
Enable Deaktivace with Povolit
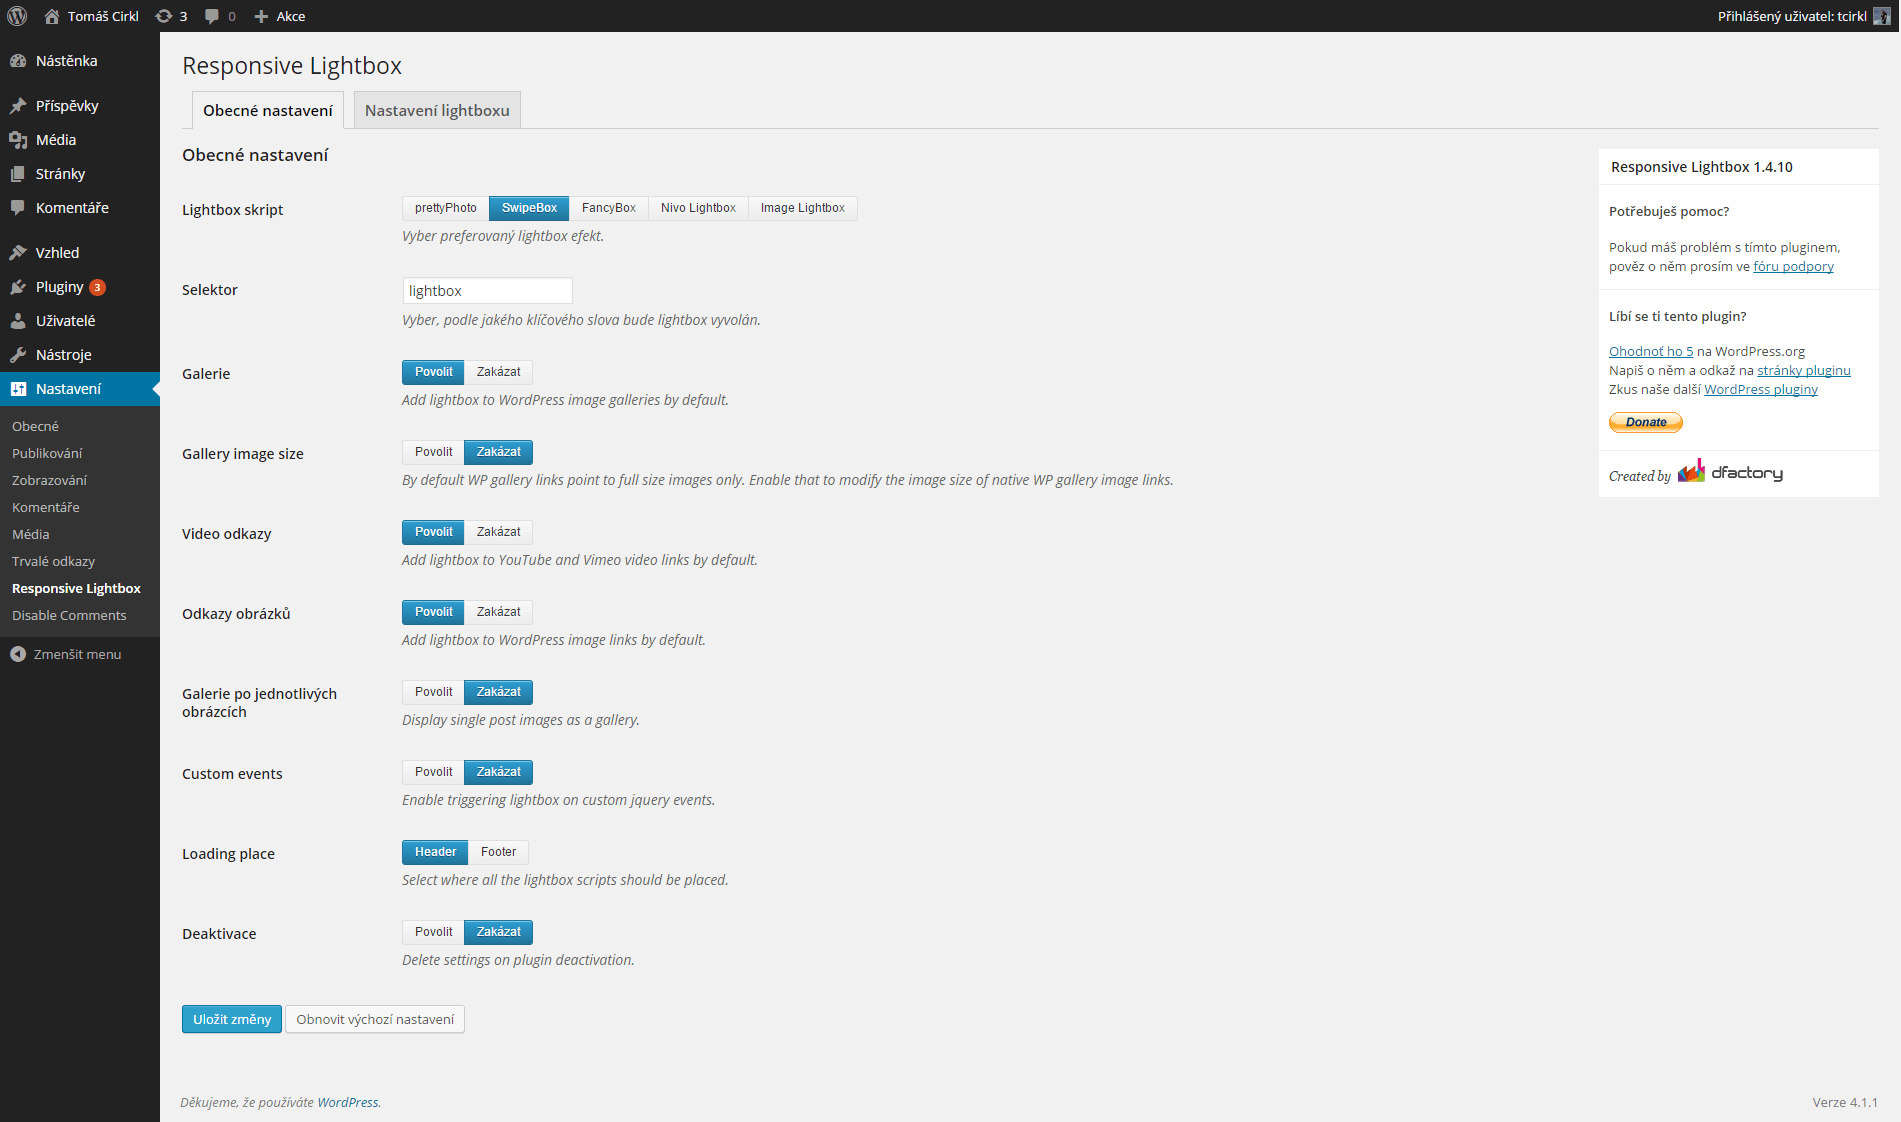(433, 932)
